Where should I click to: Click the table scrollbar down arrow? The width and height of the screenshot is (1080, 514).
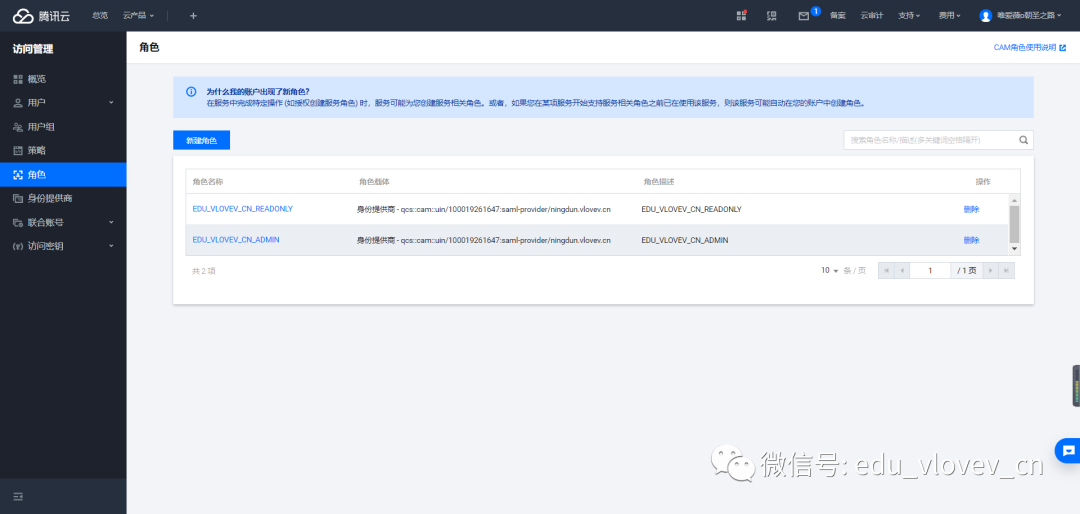click(x=1014, y=249)
